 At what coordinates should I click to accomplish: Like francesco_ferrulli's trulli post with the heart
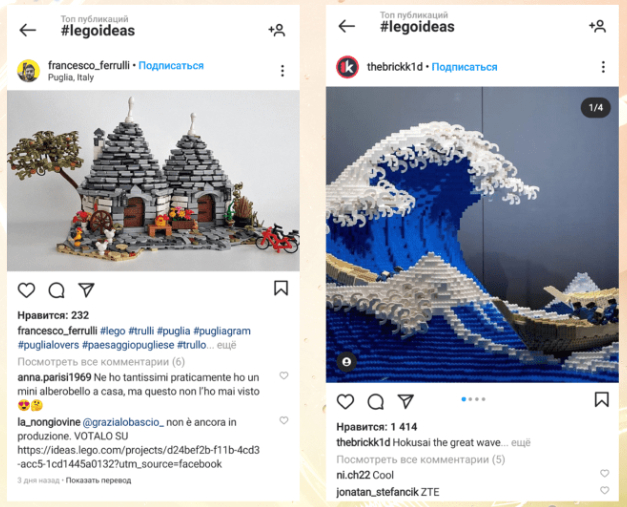click(26, 290)
